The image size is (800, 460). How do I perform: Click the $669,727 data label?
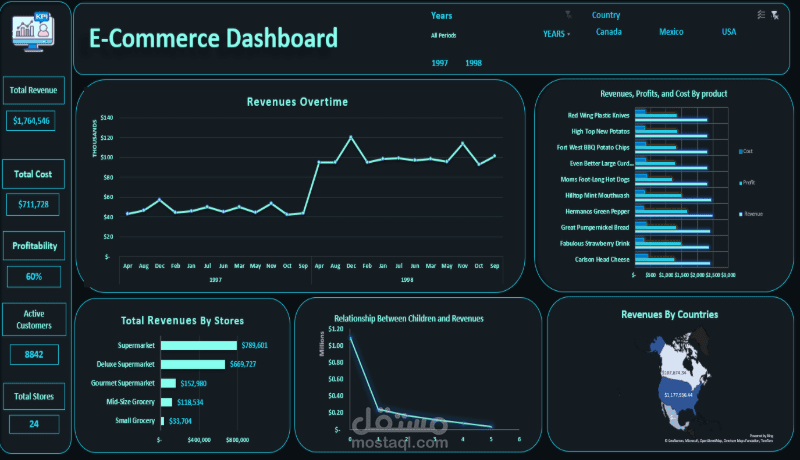243,364
